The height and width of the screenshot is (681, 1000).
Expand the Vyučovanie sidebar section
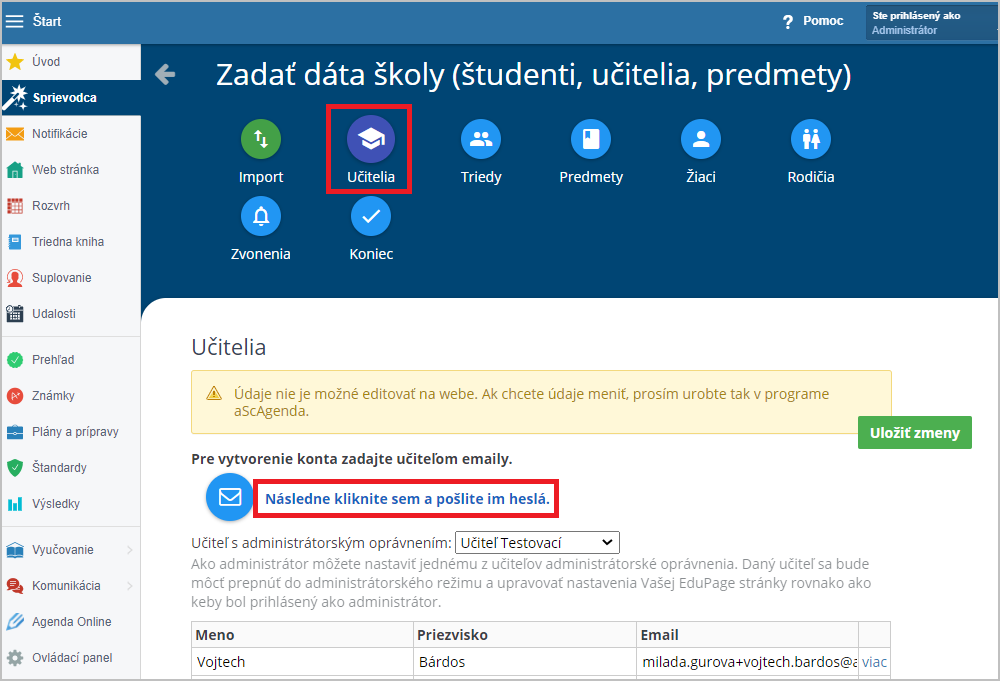coord(70,550)
